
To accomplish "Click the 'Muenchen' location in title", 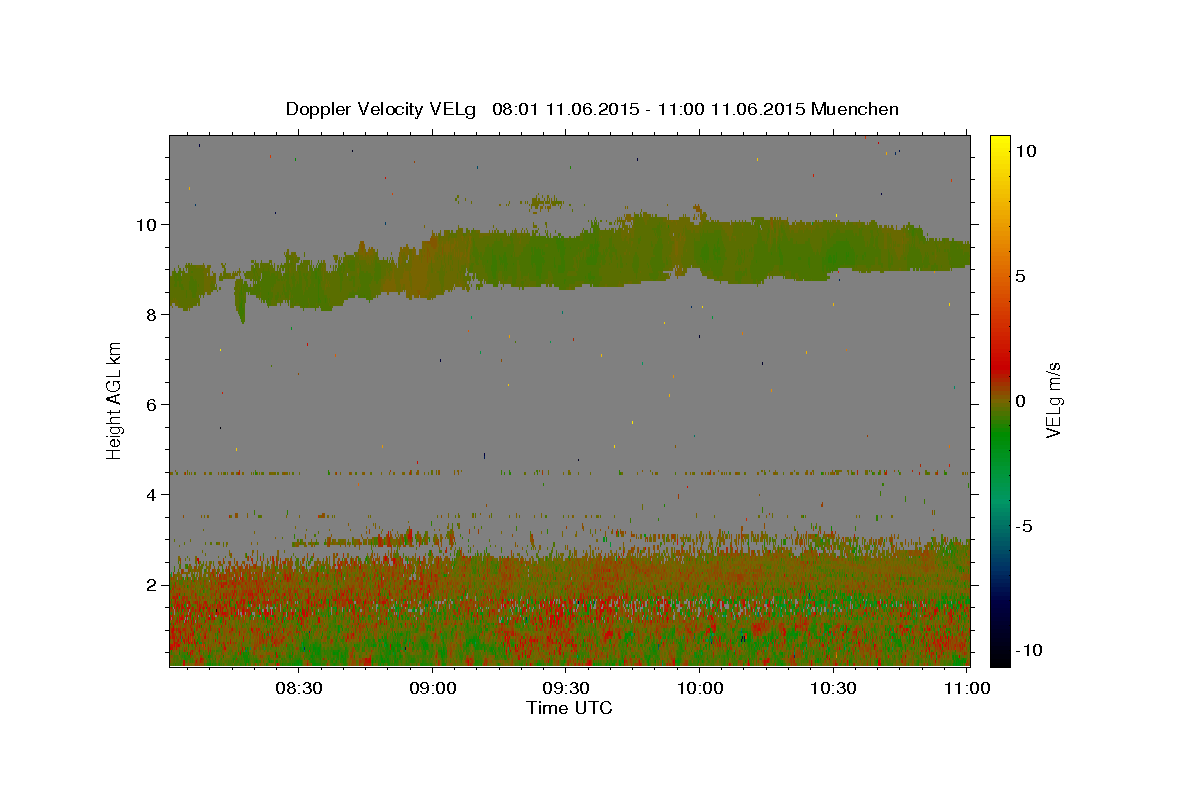I will coord(855,109).
